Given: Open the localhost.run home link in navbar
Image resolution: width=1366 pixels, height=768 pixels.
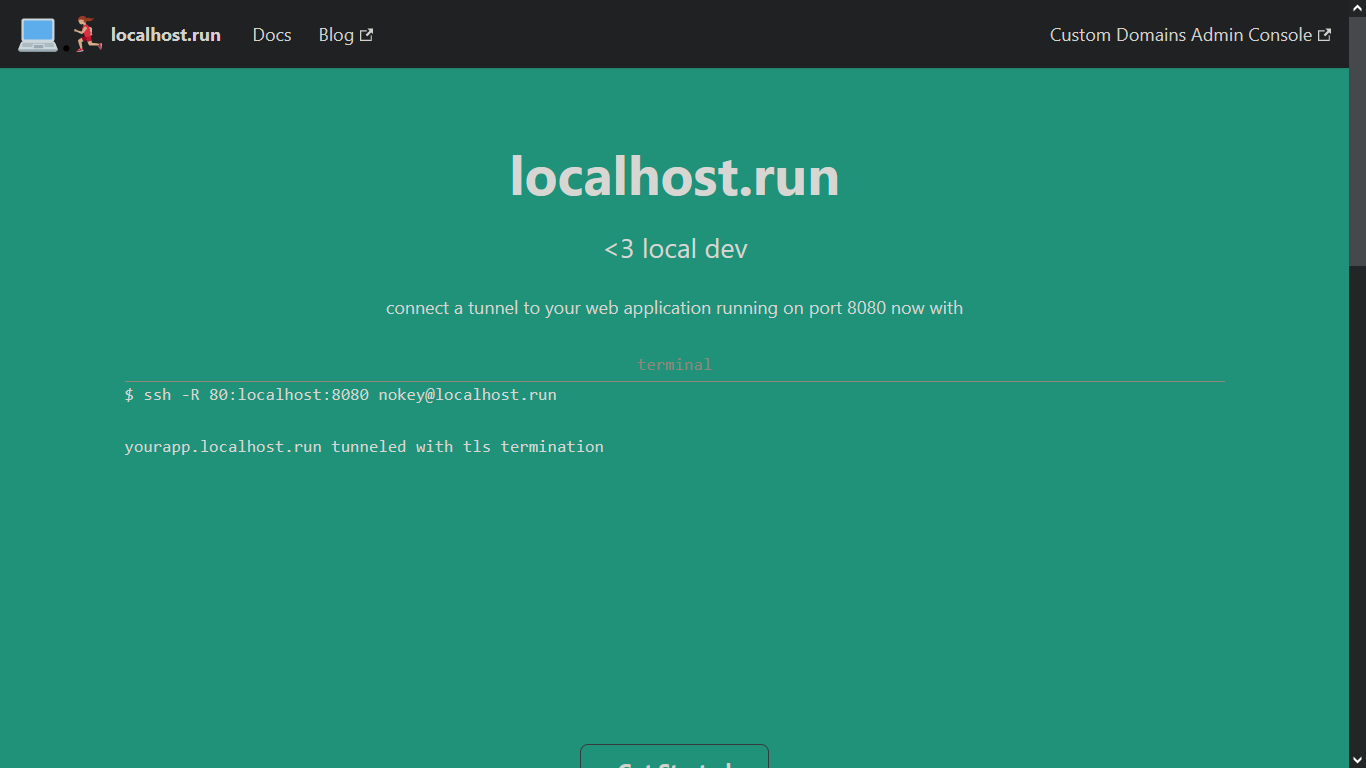Looking at the screenshot, I should pyautogui.click(x=166, y=35).
